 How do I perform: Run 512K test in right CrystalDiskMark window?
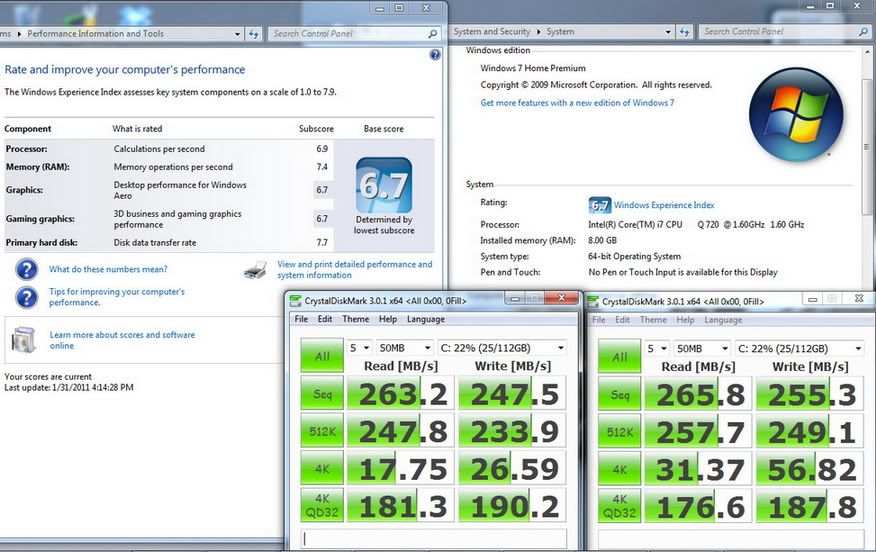[x=619, y=432]
